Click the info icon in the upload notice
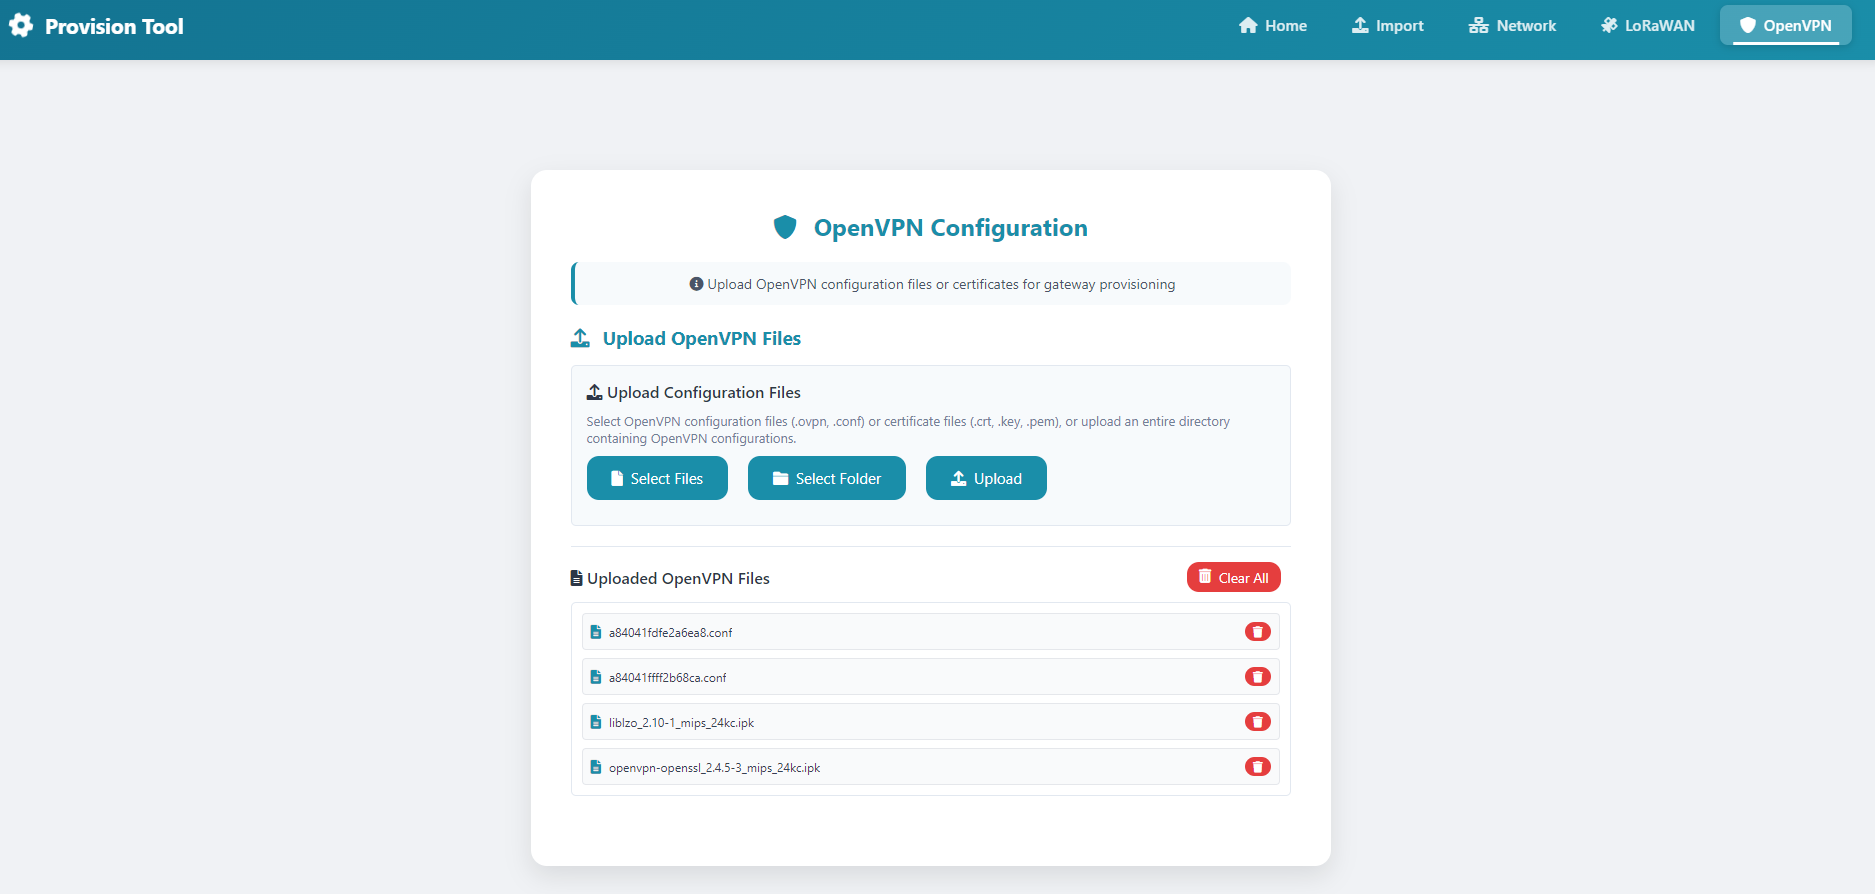Viewport: 1875px width, 894px height. pos(696,284)
